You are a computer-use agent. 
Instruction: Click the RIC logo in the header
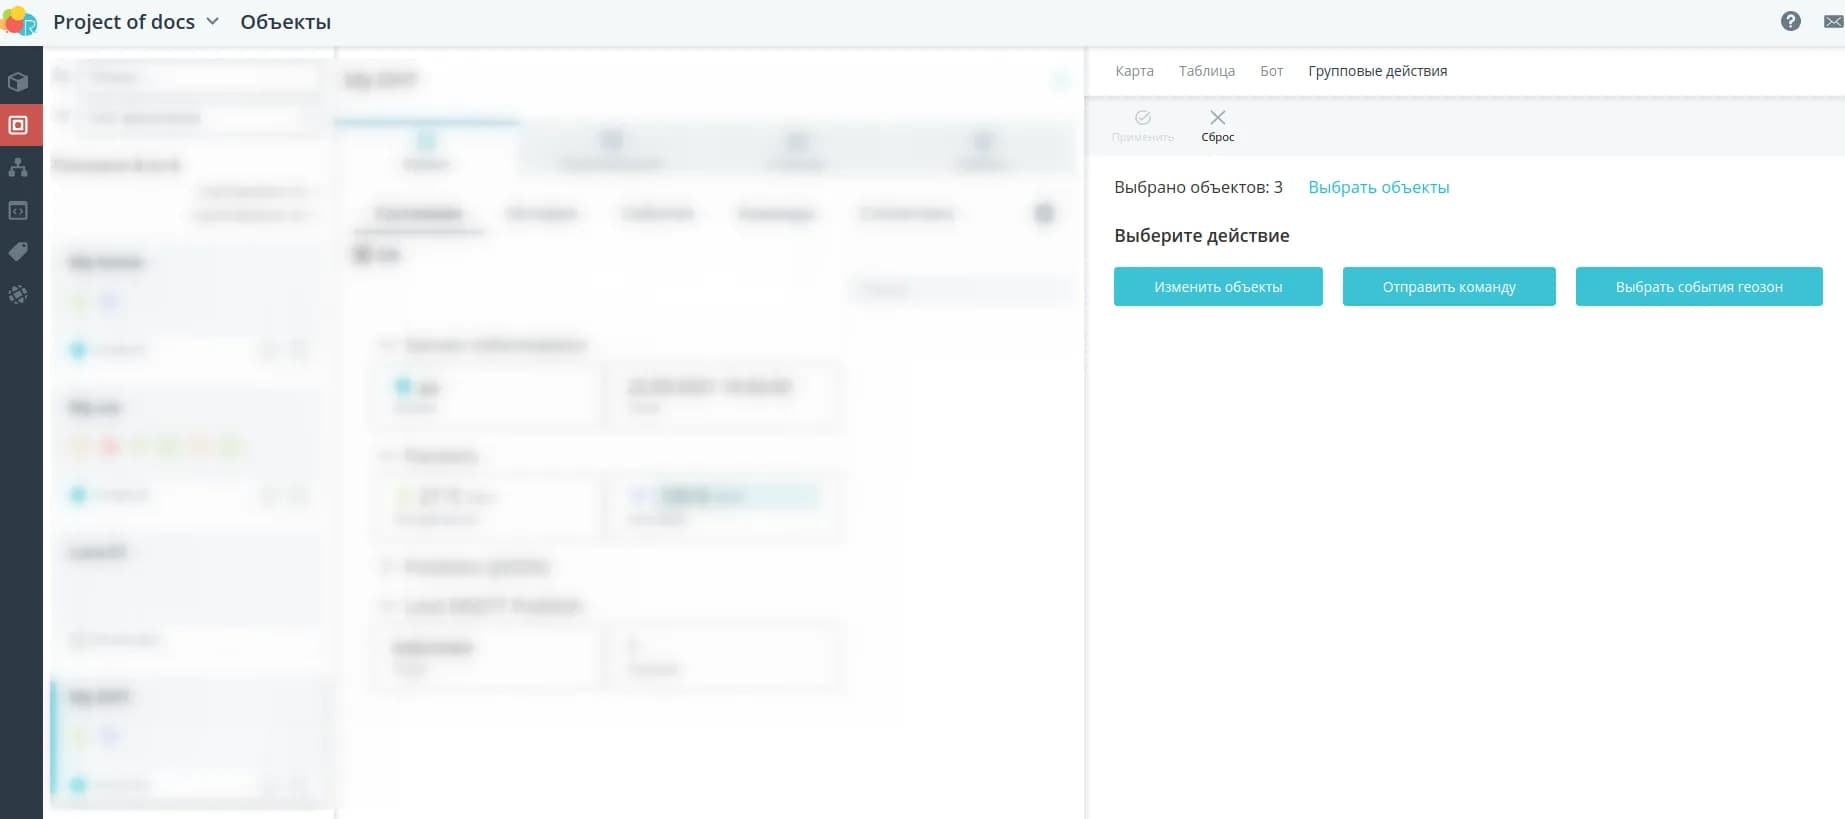tap(19, 21)
